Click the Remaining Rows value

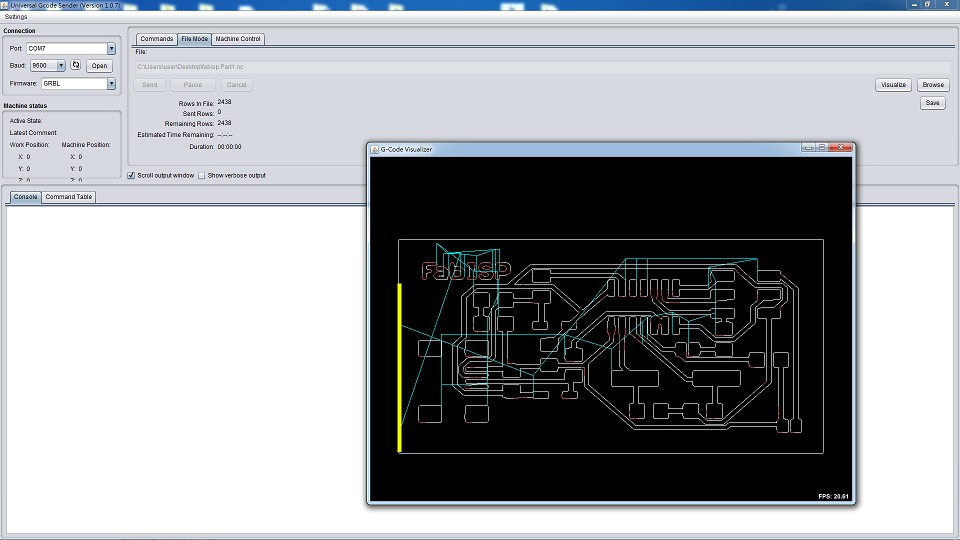coord(224,123)
